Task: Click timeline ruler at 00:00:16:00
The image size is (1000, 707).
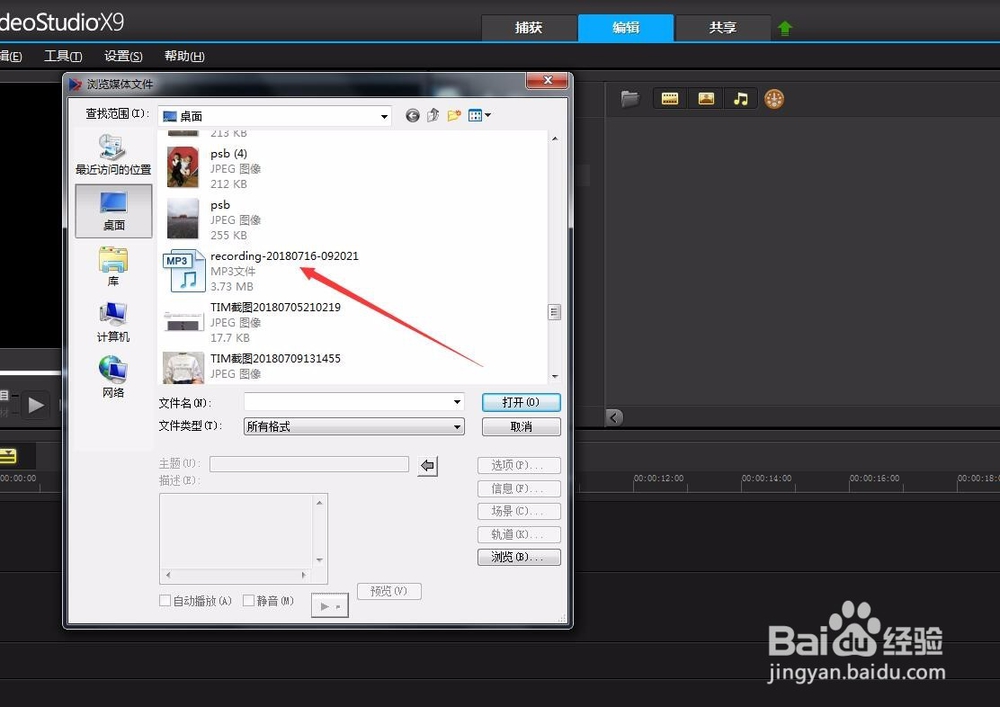Action: click(x=874, y=478)
